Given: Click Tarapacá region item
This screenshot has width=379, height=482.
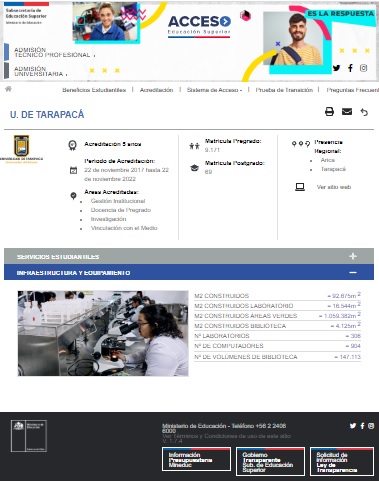Looking at the screenshot, I should click(333, 169).
